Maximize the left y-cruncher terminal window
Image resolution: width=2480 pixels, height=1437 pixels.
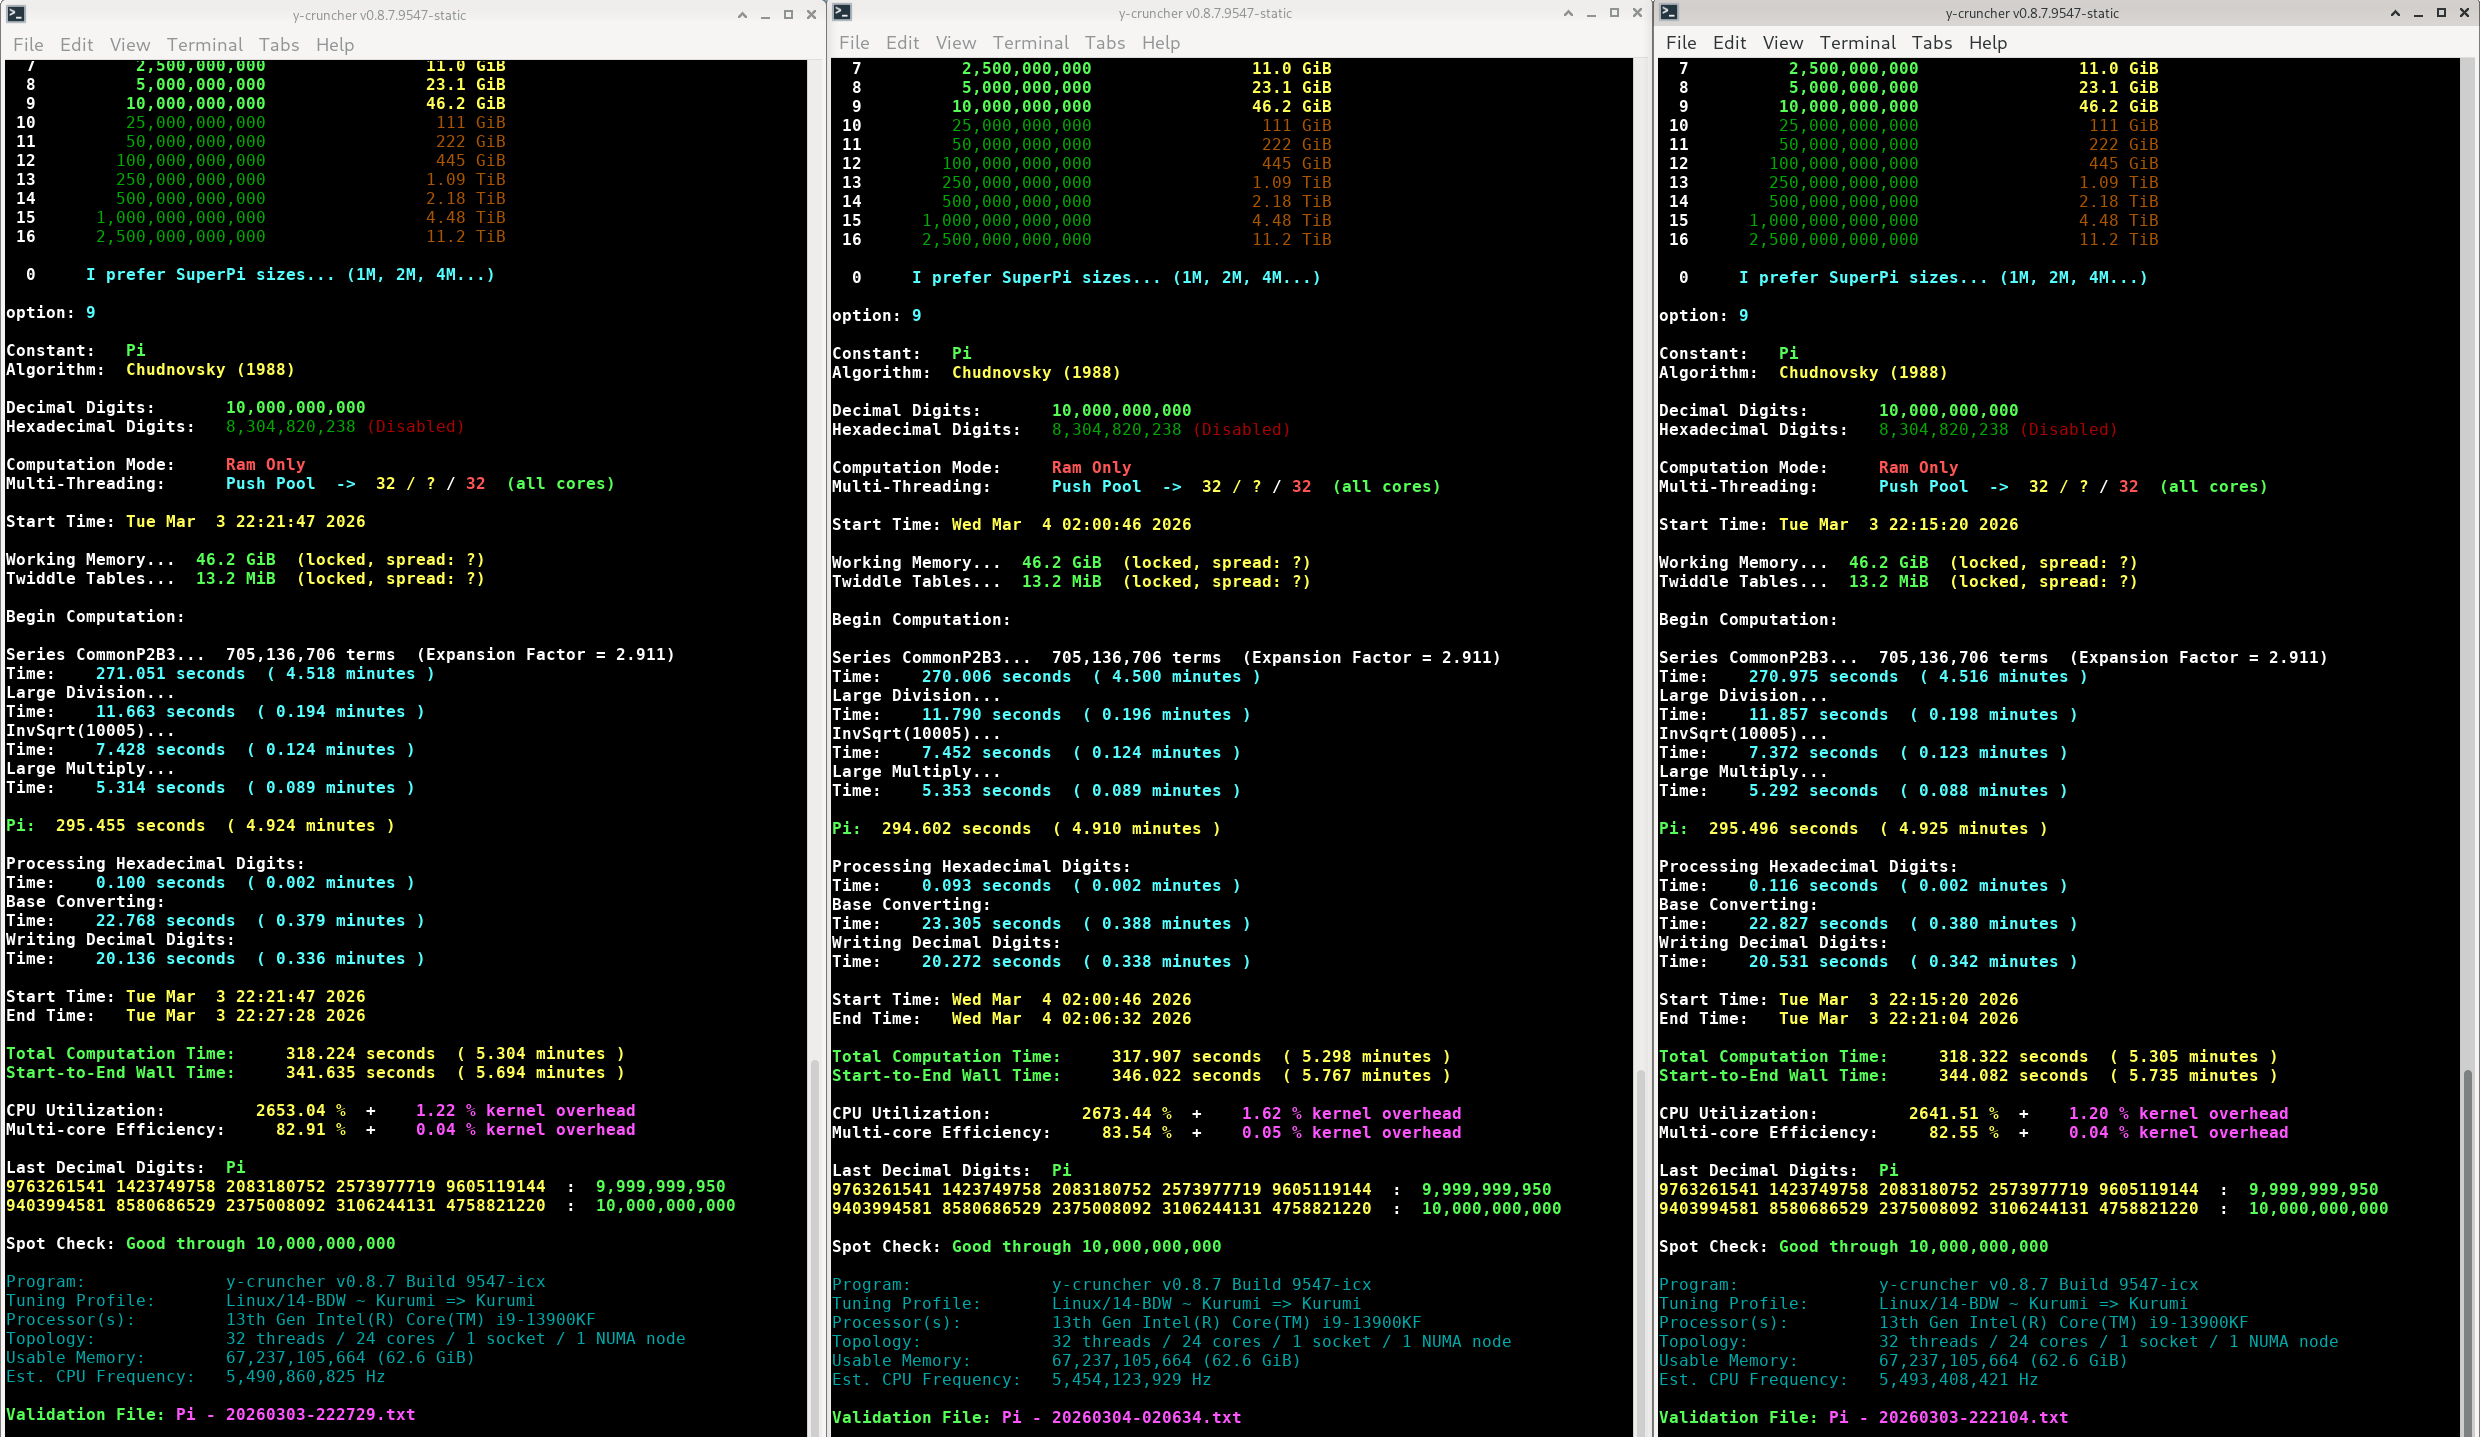(x=788, y=15)
